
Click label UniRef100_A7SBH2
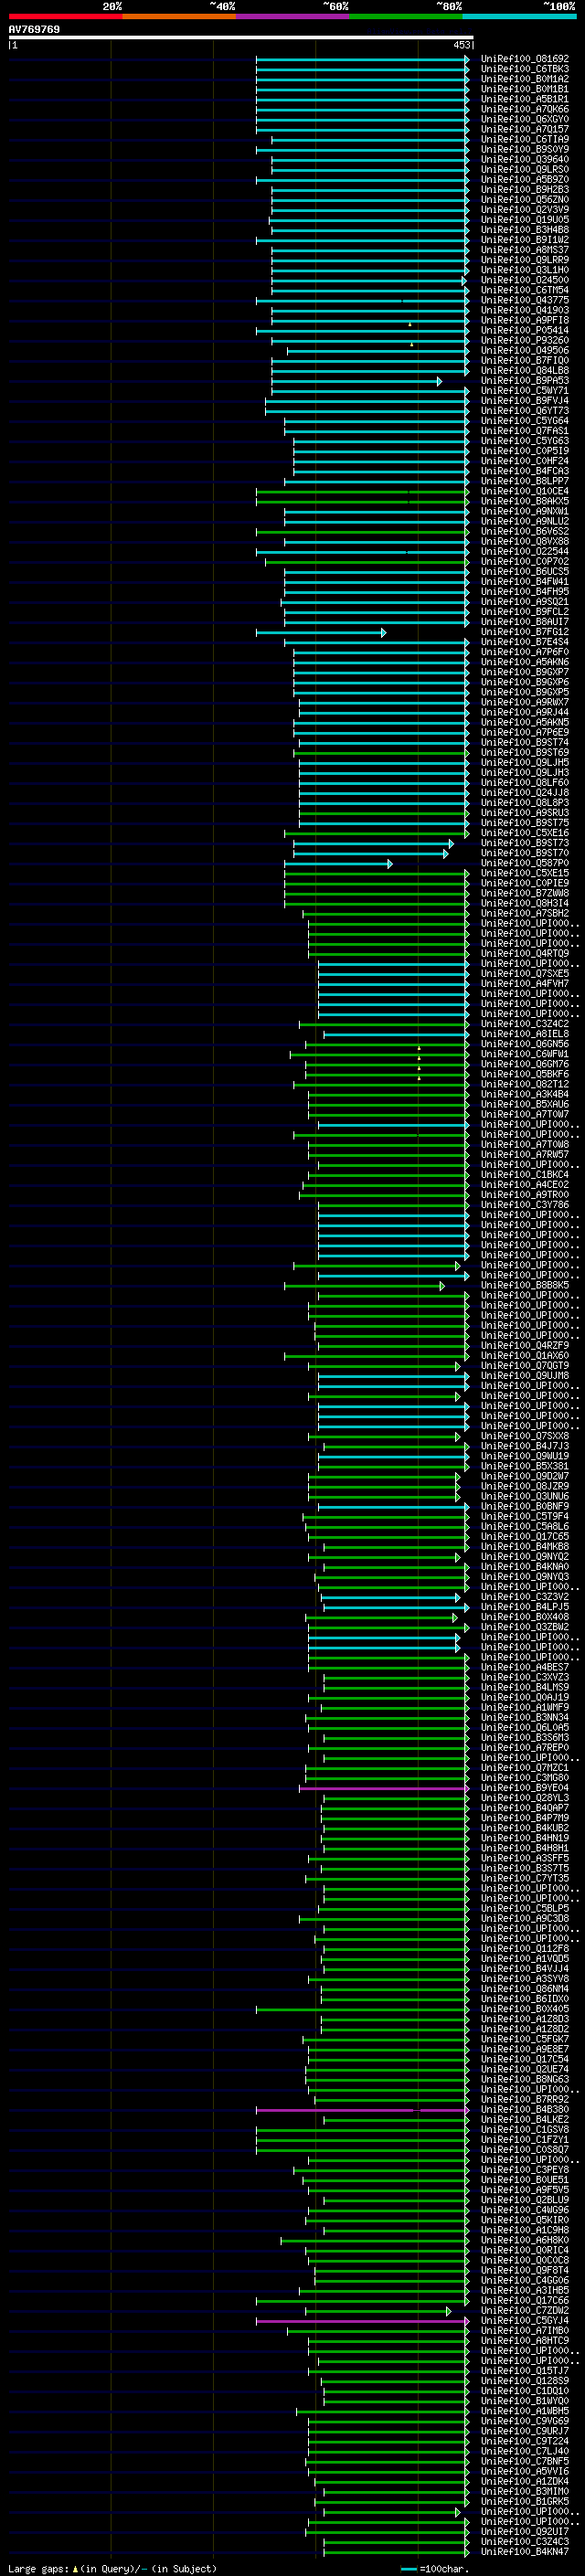pos(524,912)
